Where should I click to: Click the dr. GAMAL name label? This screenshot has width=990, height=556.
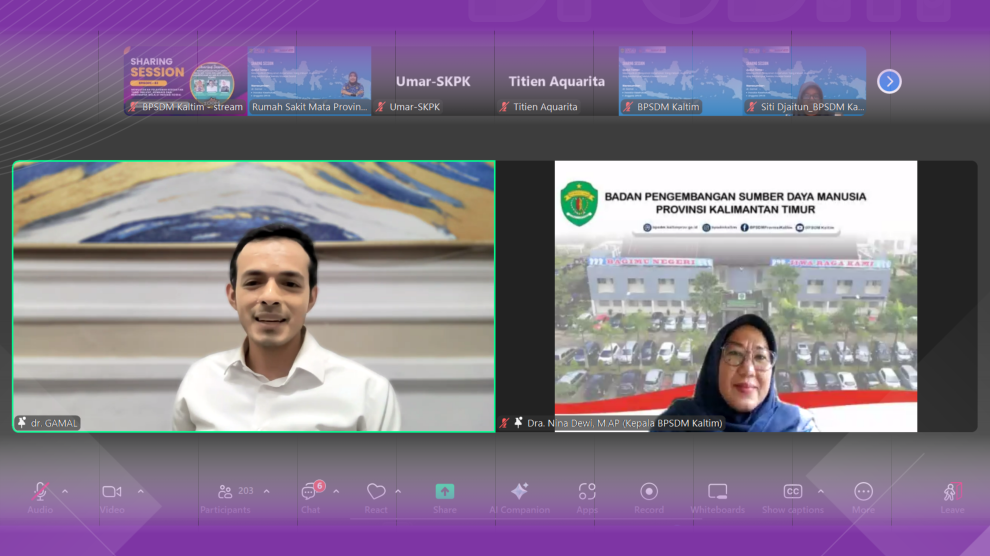54,423
